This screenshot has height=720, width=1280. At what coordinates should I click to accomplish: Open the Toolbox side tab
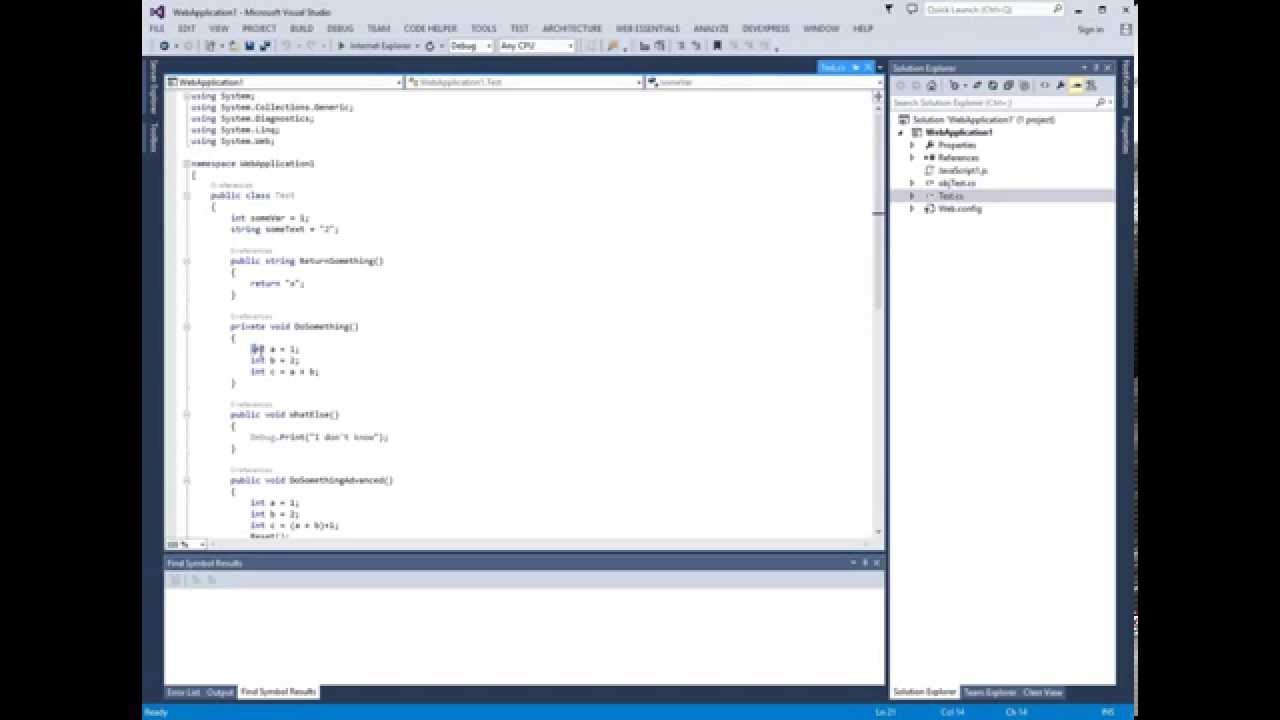pyautogui.click(x=153, y=136)
